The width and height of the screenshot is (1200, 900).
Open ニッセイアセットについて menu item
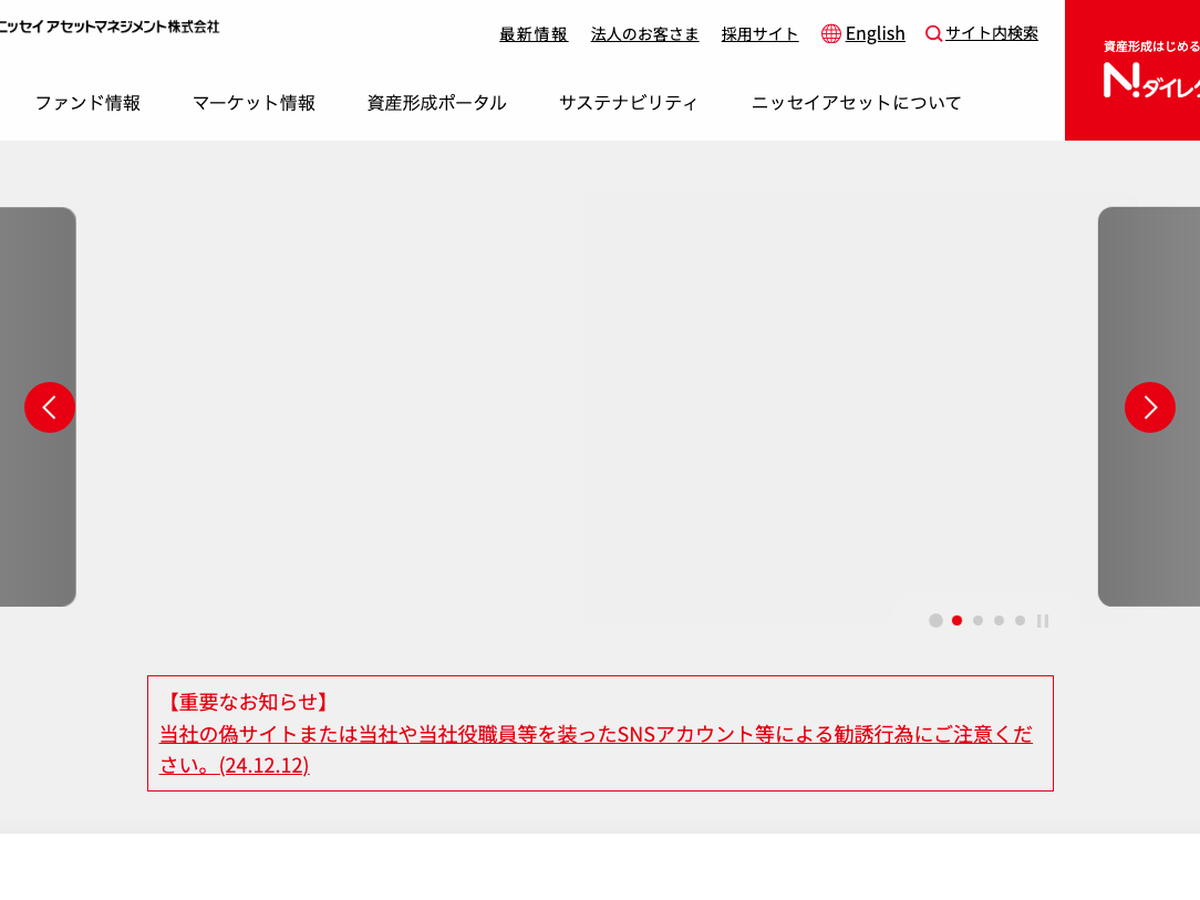(856, 102)
